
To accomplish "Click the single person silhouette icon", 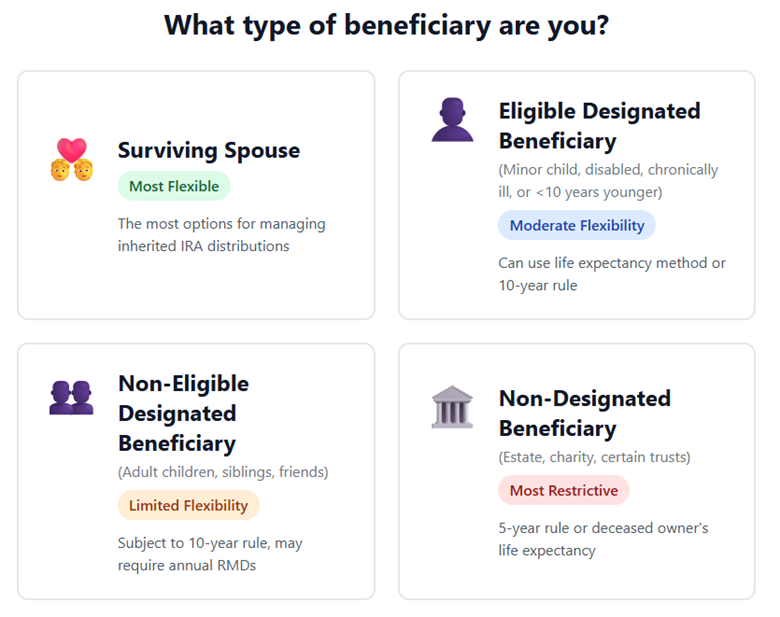I will [452, 120].
